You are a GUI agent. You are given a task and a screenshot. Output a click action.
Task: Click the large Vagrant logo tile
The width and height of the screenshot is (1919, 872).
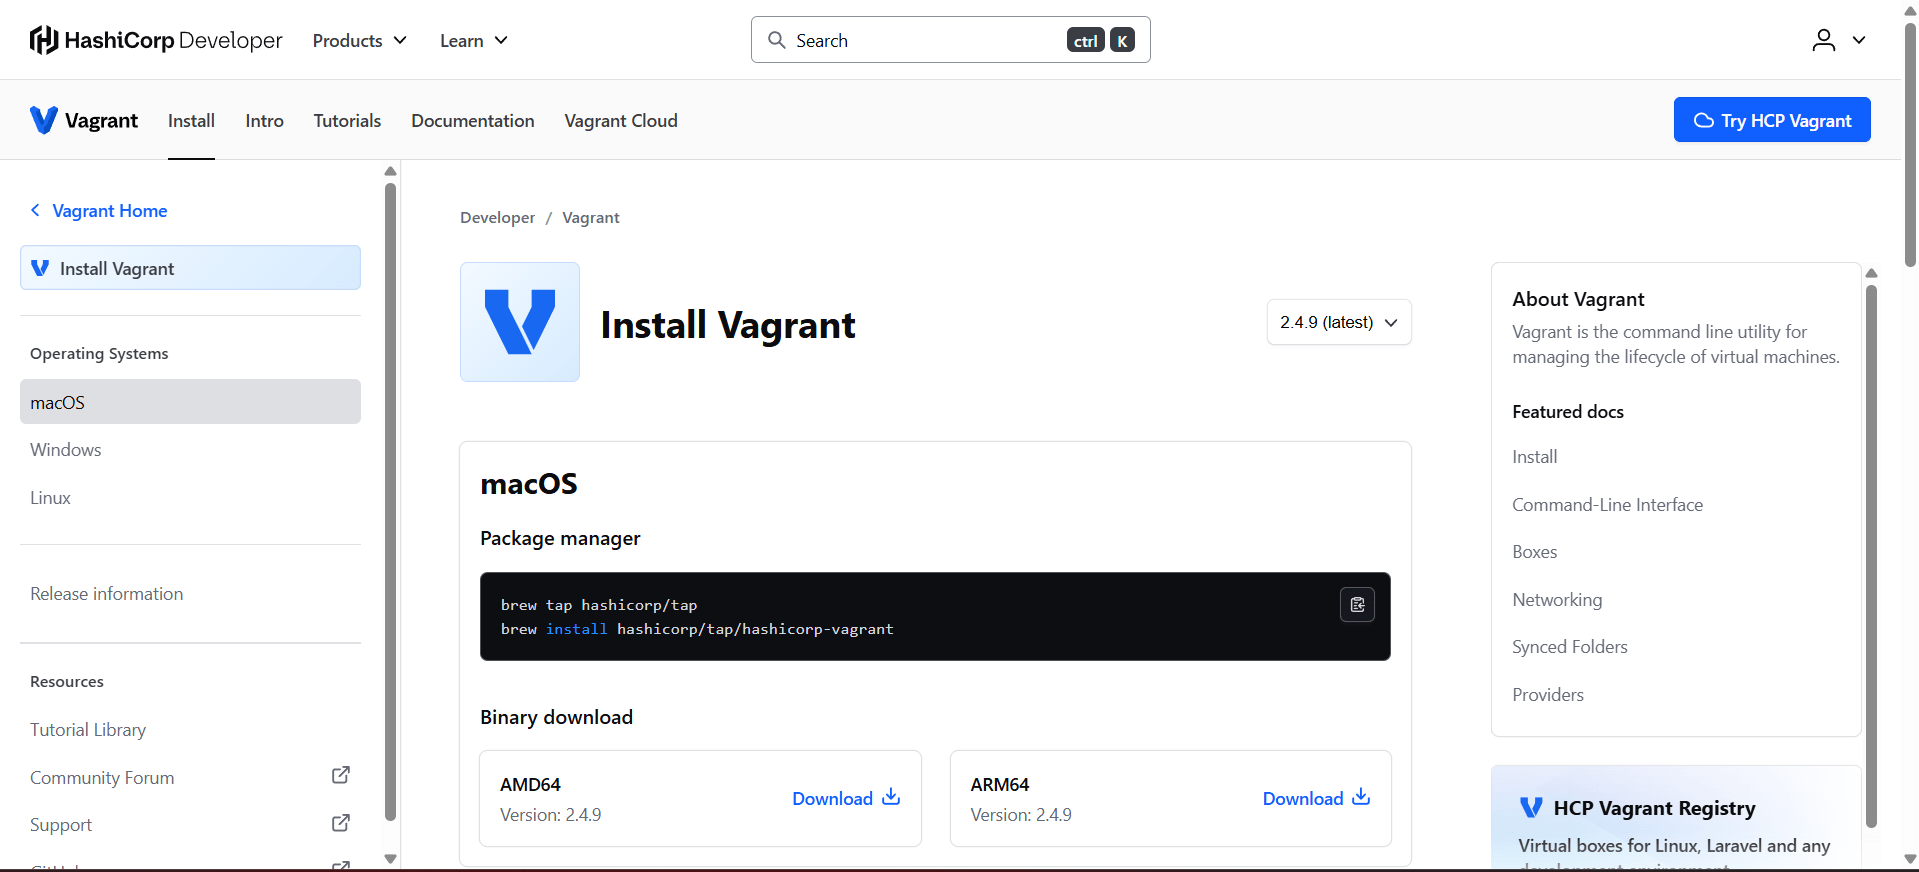coord(520,322)
